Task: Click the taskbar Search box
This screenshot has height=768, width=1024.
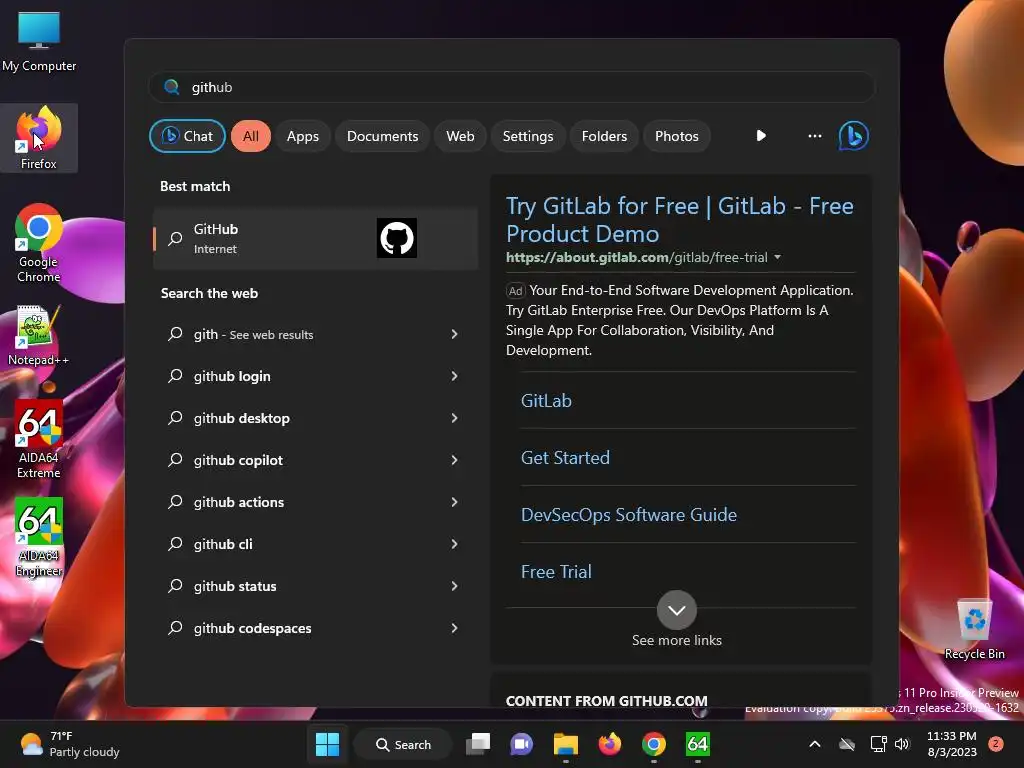Action: (x=402, y=744)
